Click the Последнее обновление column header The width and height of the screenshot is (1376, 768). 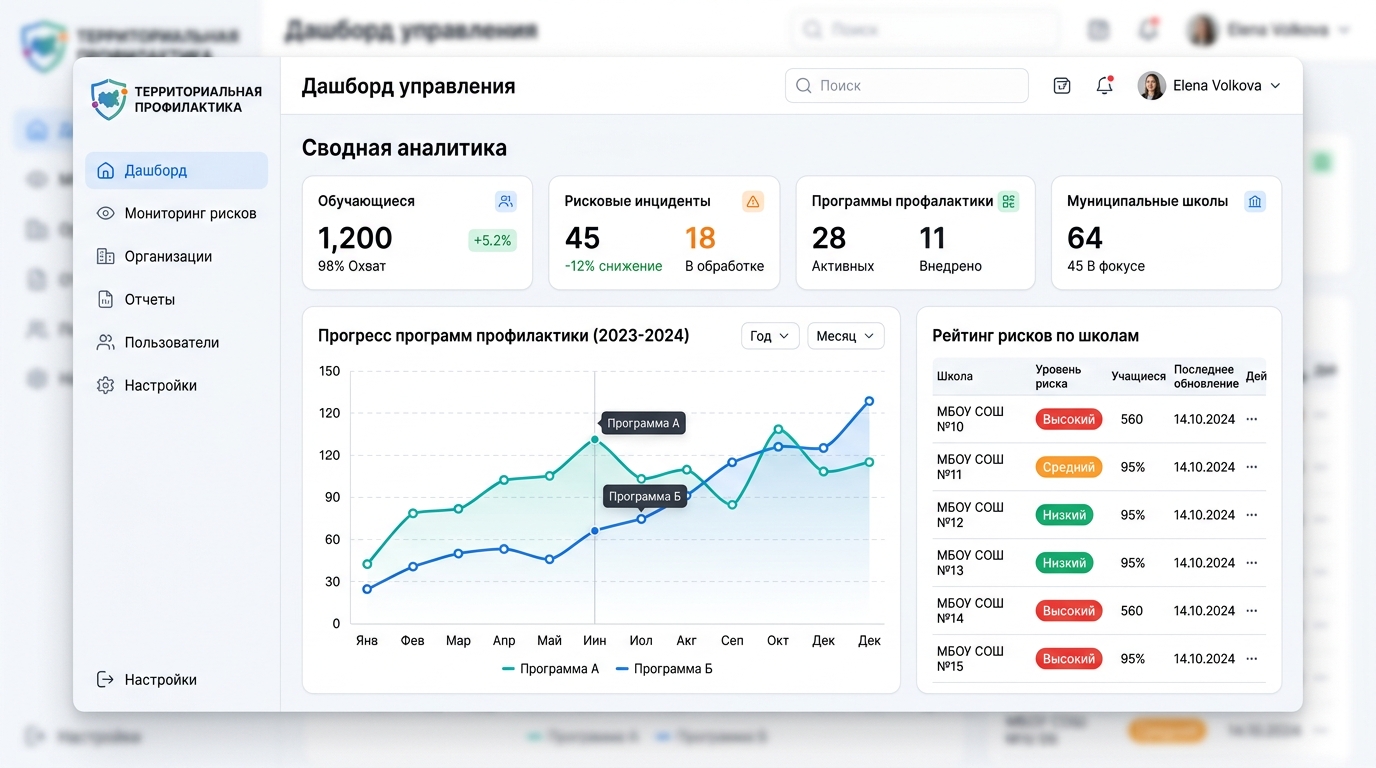(1206, 376)
